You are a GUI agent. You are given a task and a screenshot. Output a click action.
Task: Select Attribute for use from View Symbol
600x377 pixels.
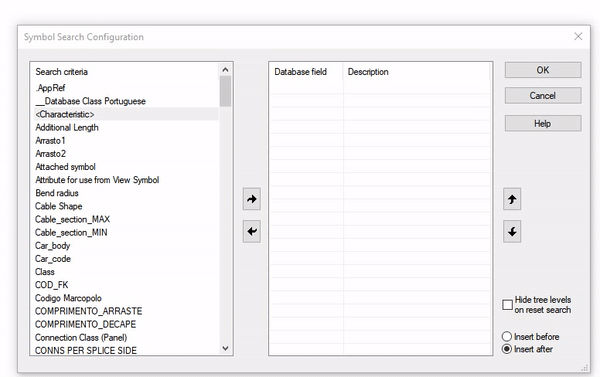(x=126, y=180)
